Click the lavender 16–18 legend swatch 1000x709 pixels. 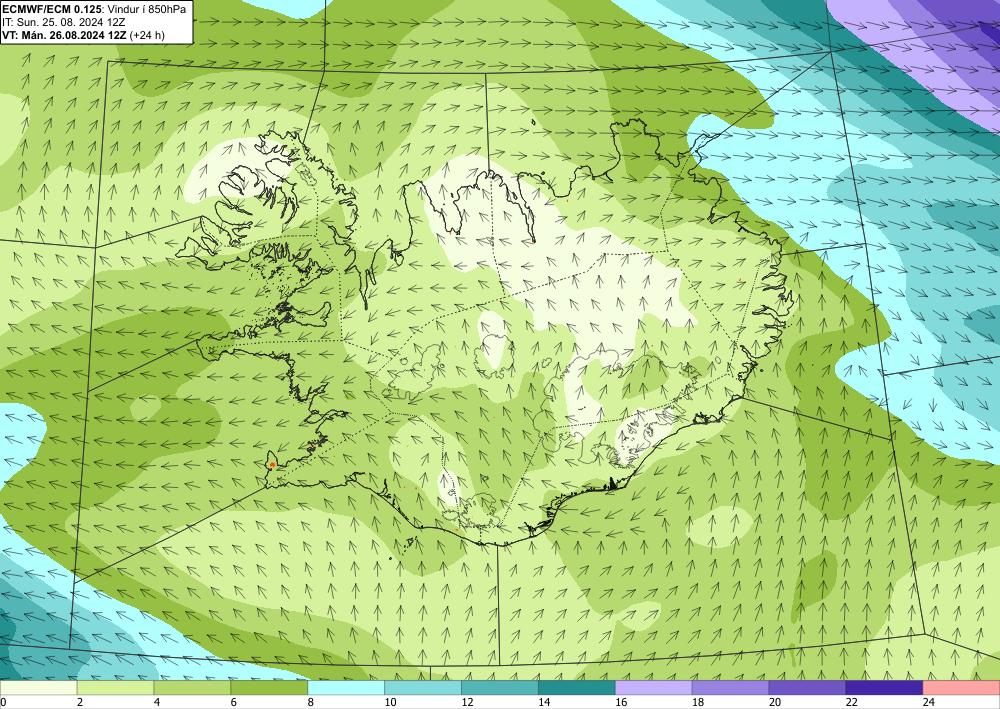pyautogui.click(x=654, y=688)
